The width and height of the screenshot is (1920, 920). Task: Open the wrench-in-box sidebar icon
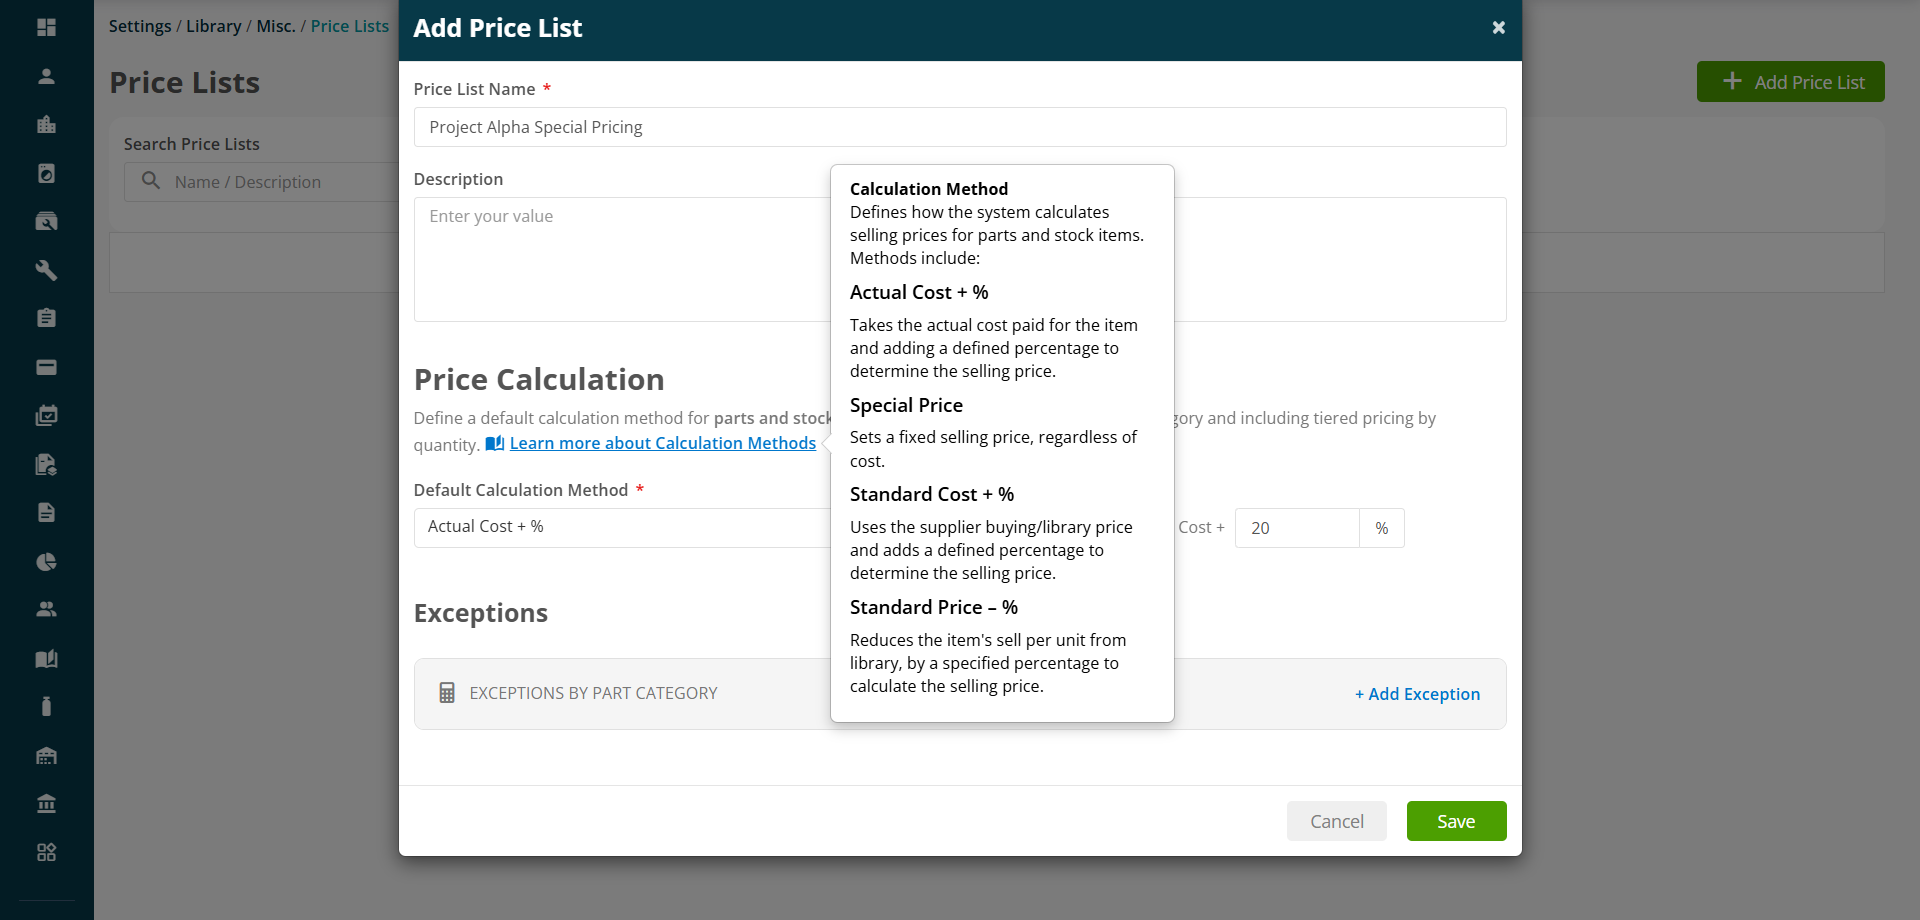click(x=46, y=221)
